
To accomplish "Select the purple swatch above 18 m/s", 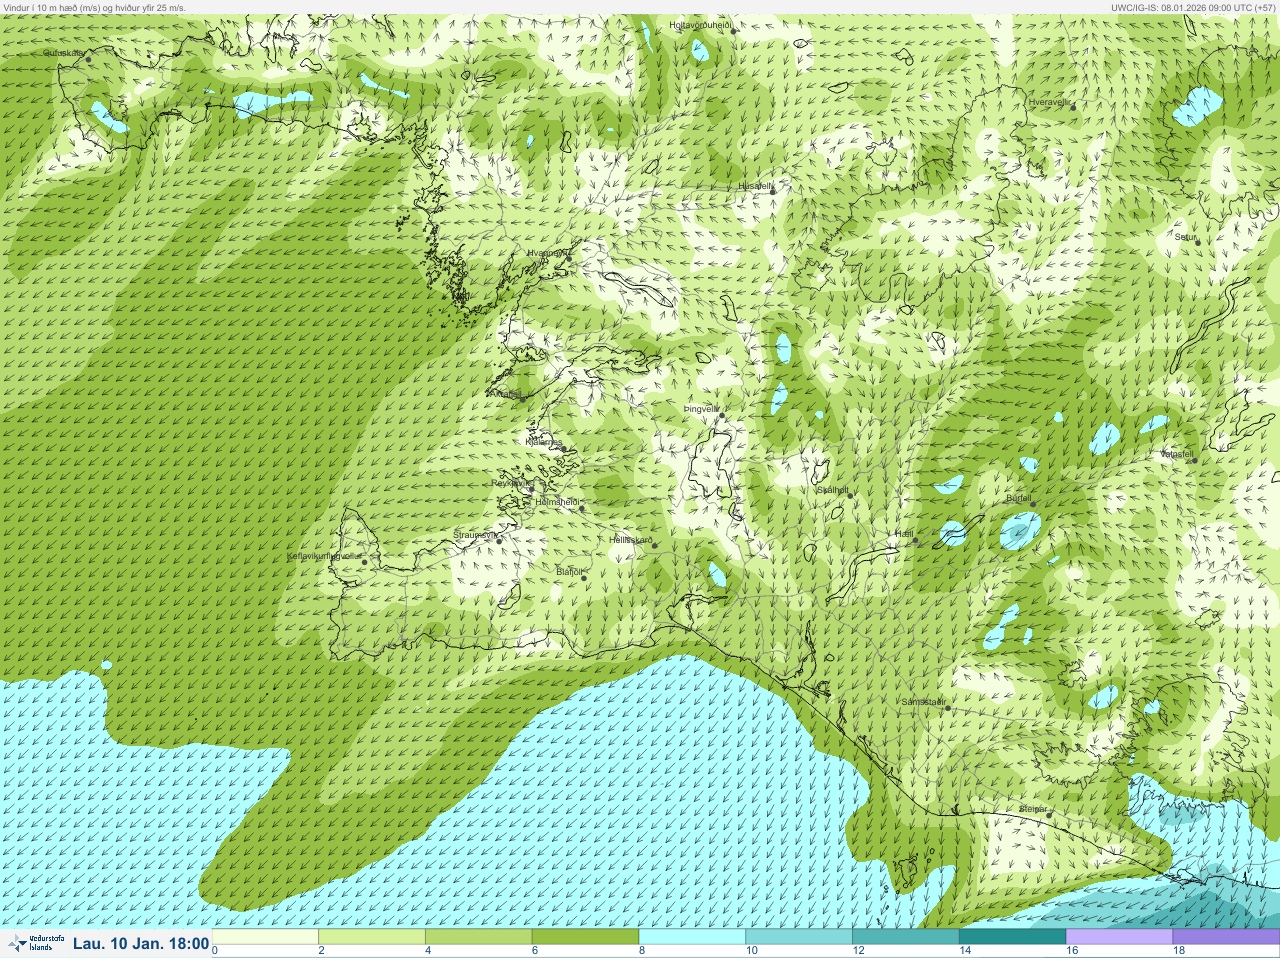I will (x=1226, y=937).
